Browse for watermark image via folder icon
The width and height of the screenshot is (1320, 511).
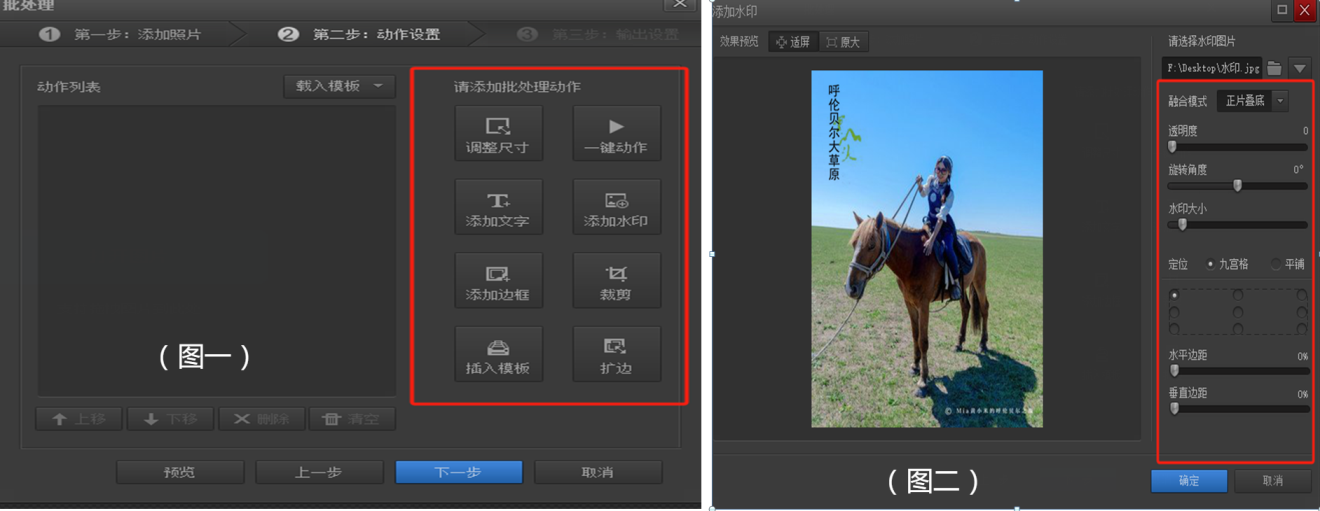1274,68
